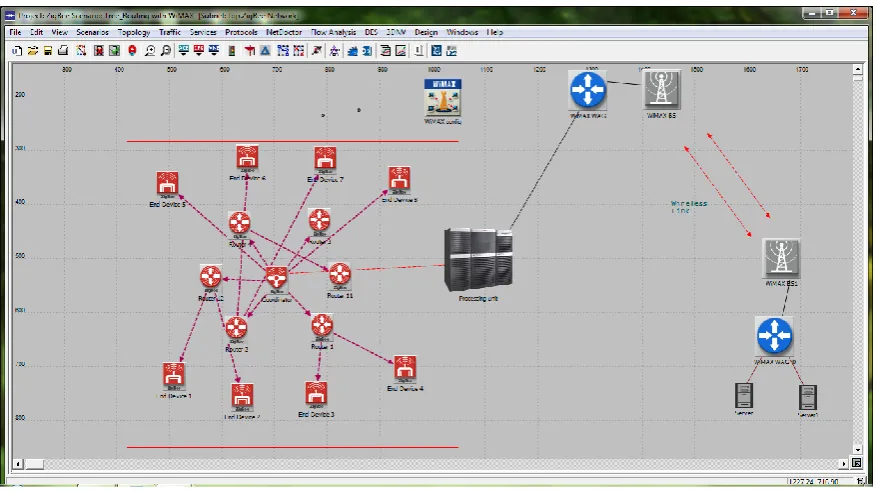Open the Services menu
Image resolution: width=877 pixels, height=492 pixels.
pyautogui.click(x=203, y=32)
